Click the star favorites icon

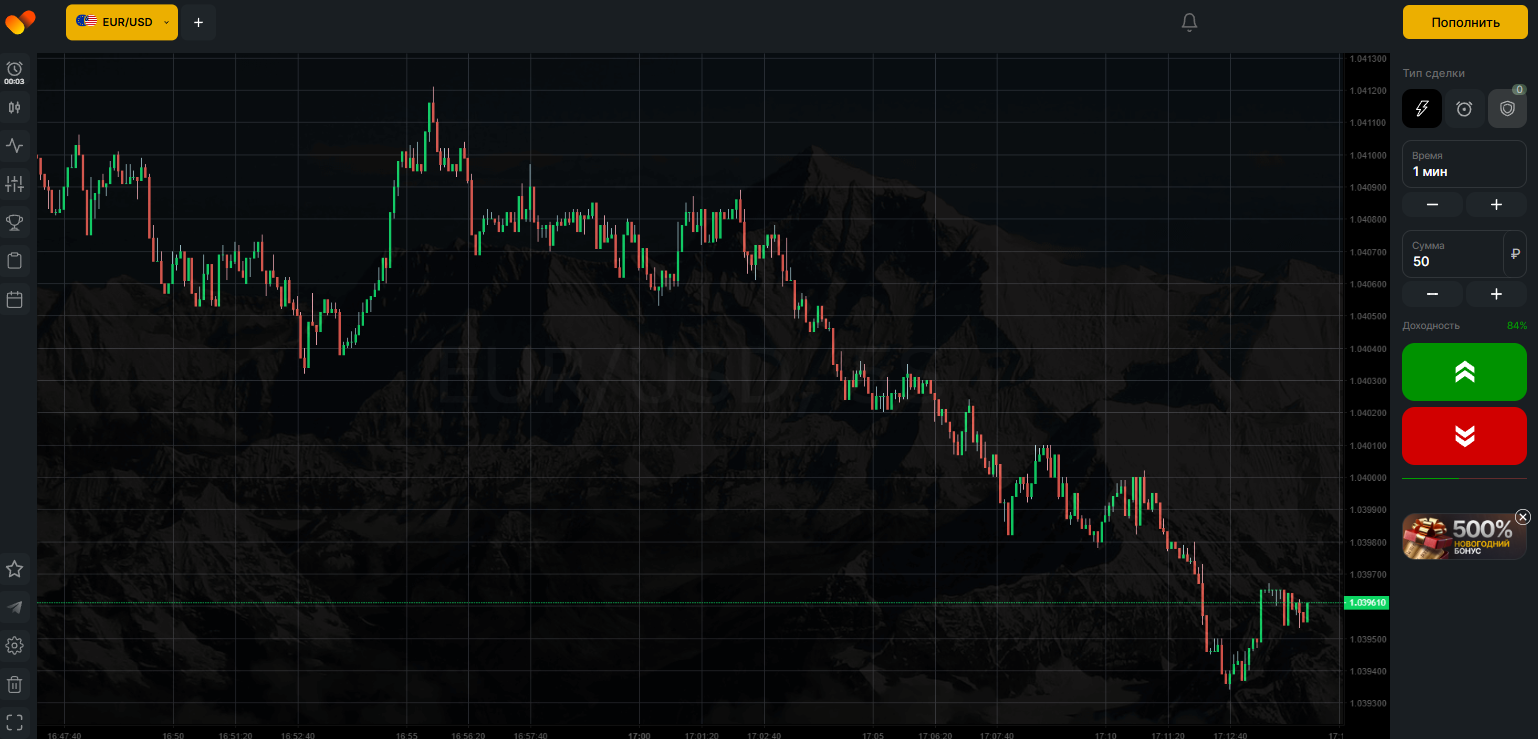click(x=14, y=569)
